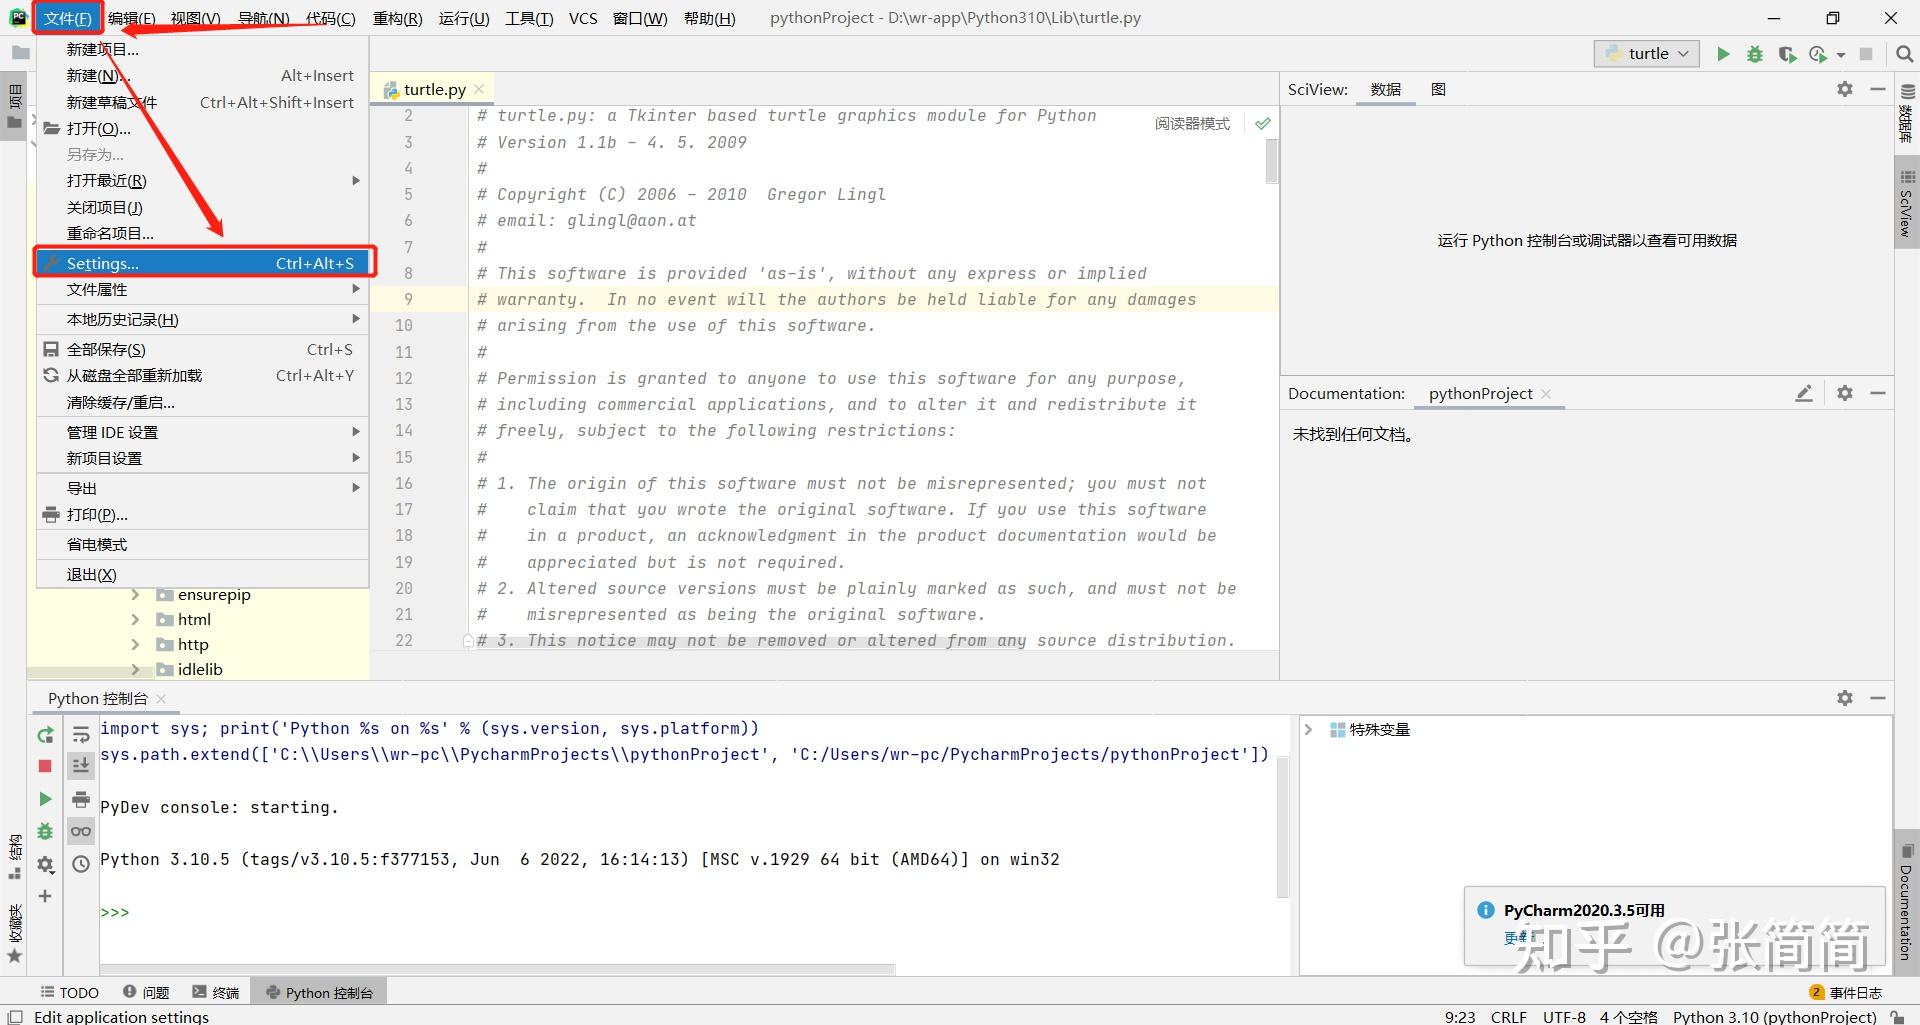This screenshot has width=1920, height=1025.
Task: Toggle scroll-to-end in the console output
Action: pyautogui.click(x=81, y=765)
